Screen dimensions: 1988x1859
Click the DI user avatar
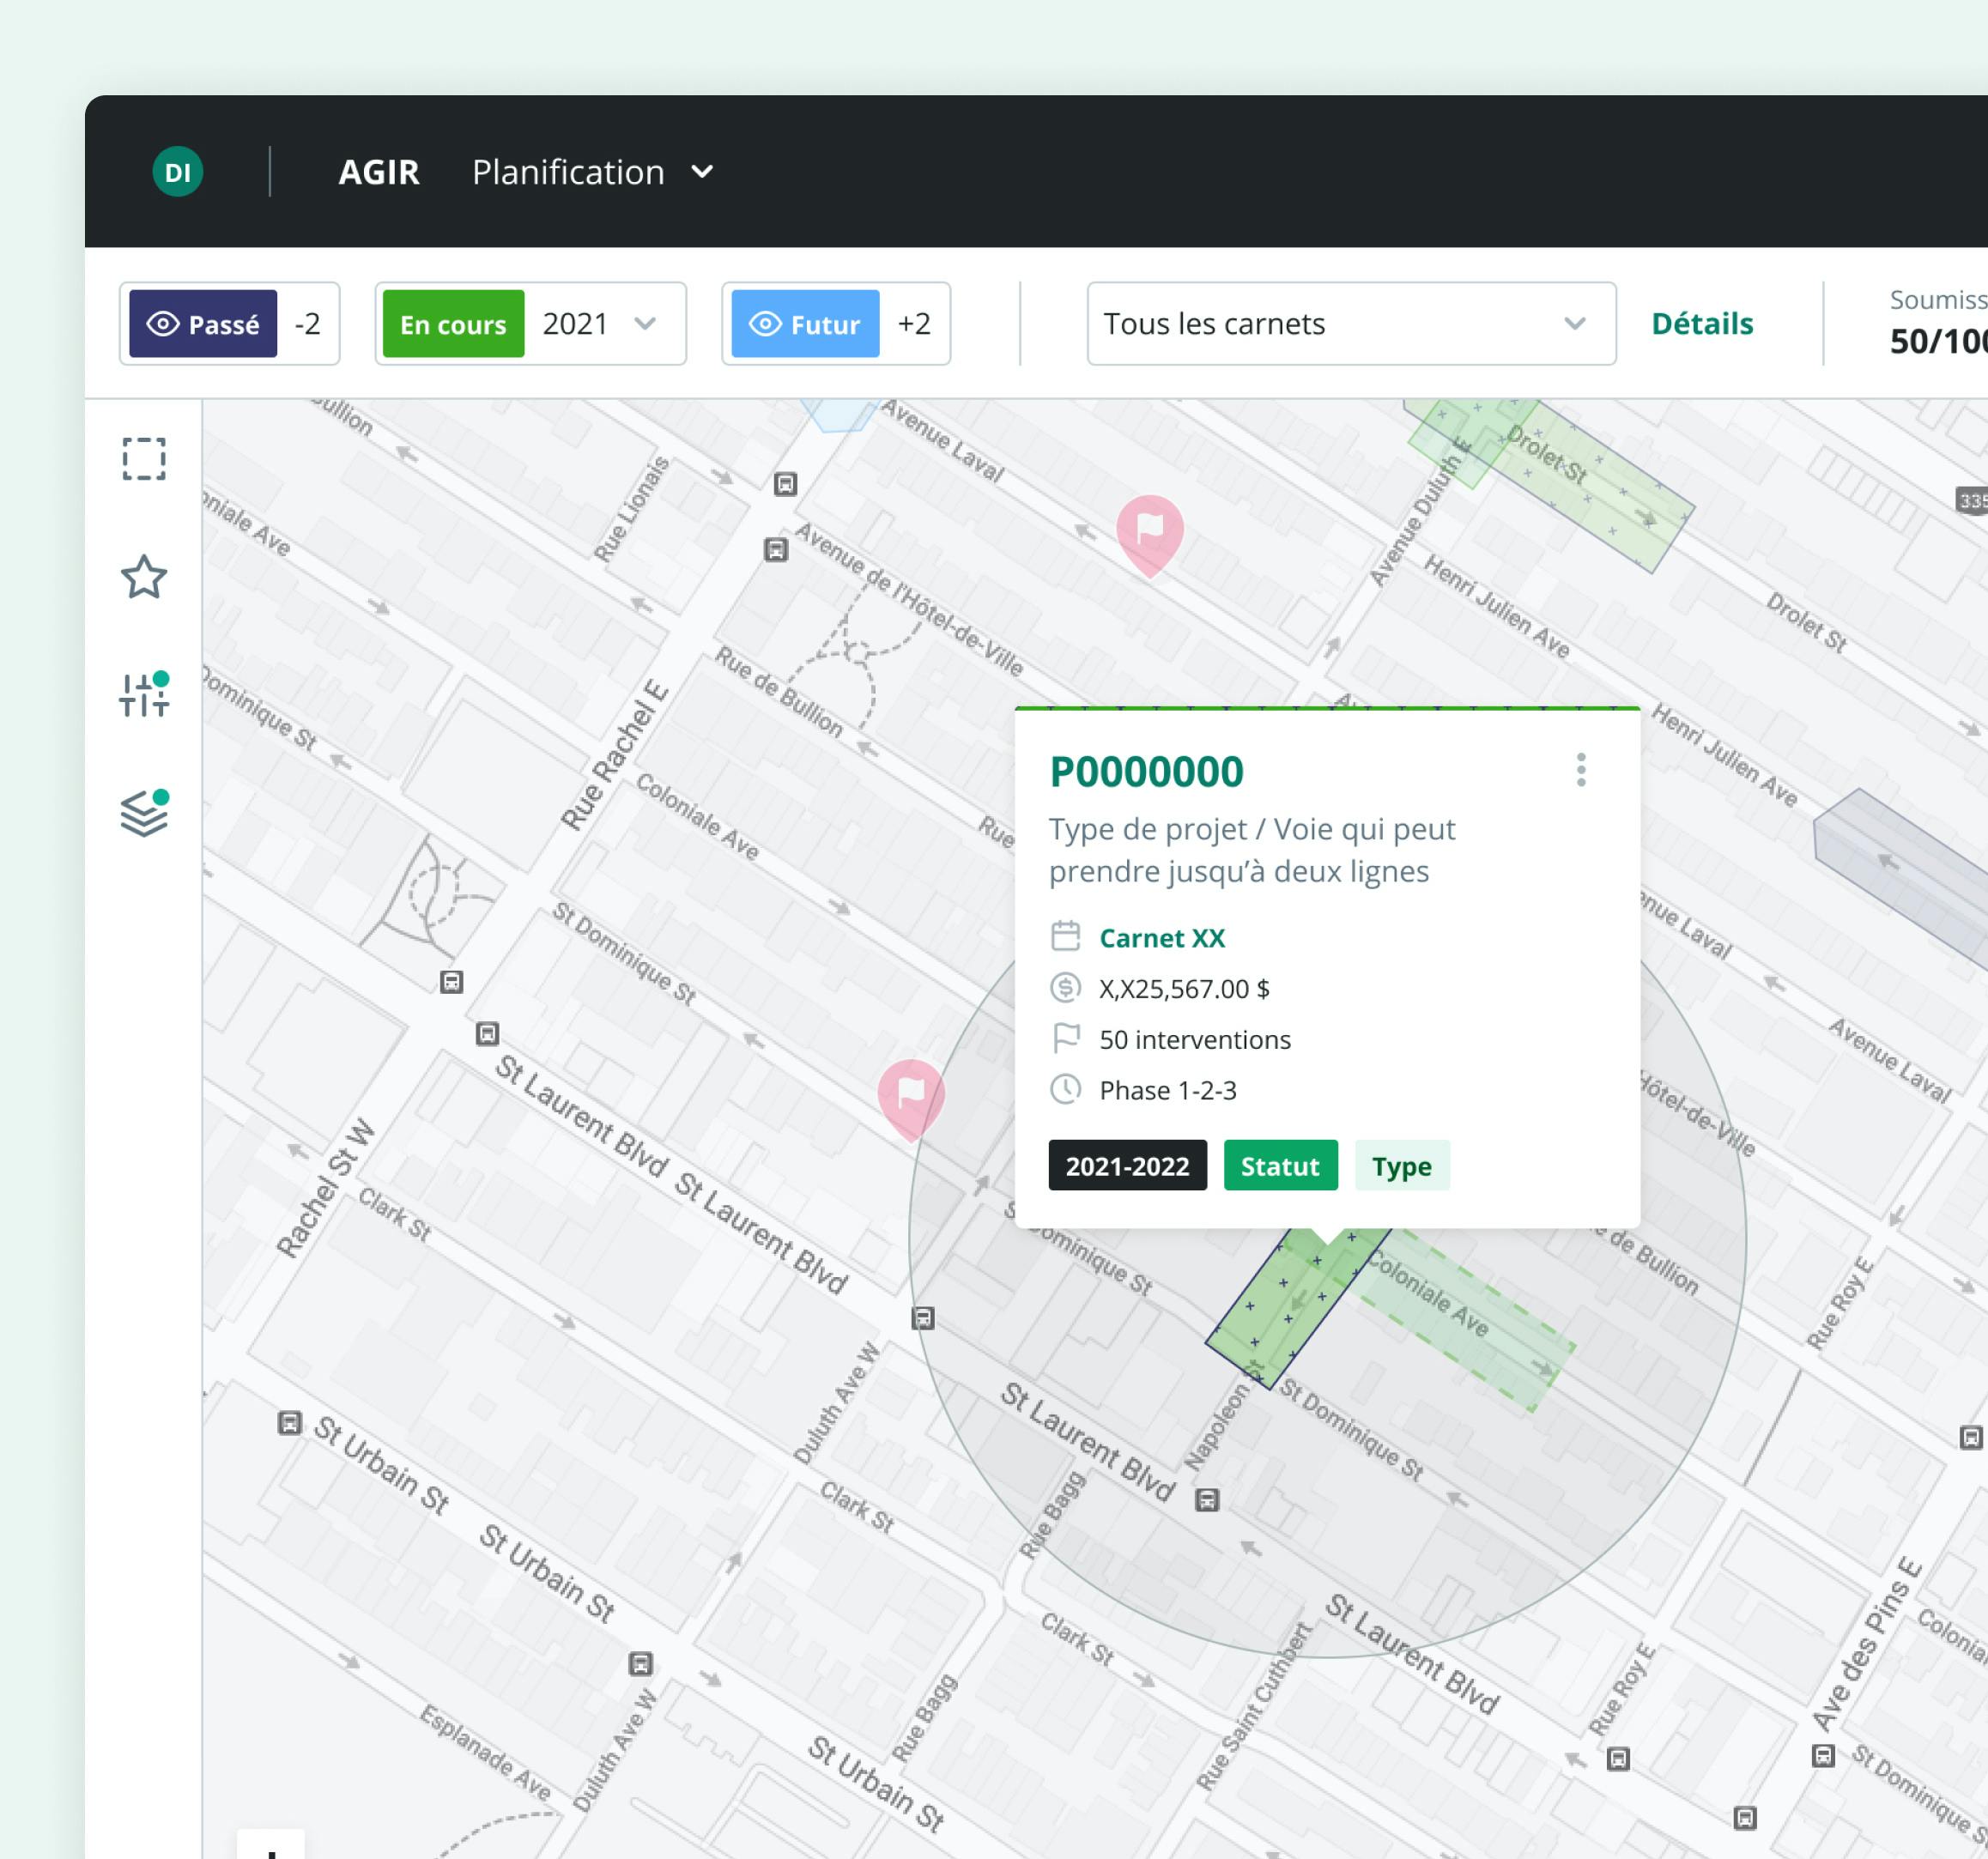[178, 172]
